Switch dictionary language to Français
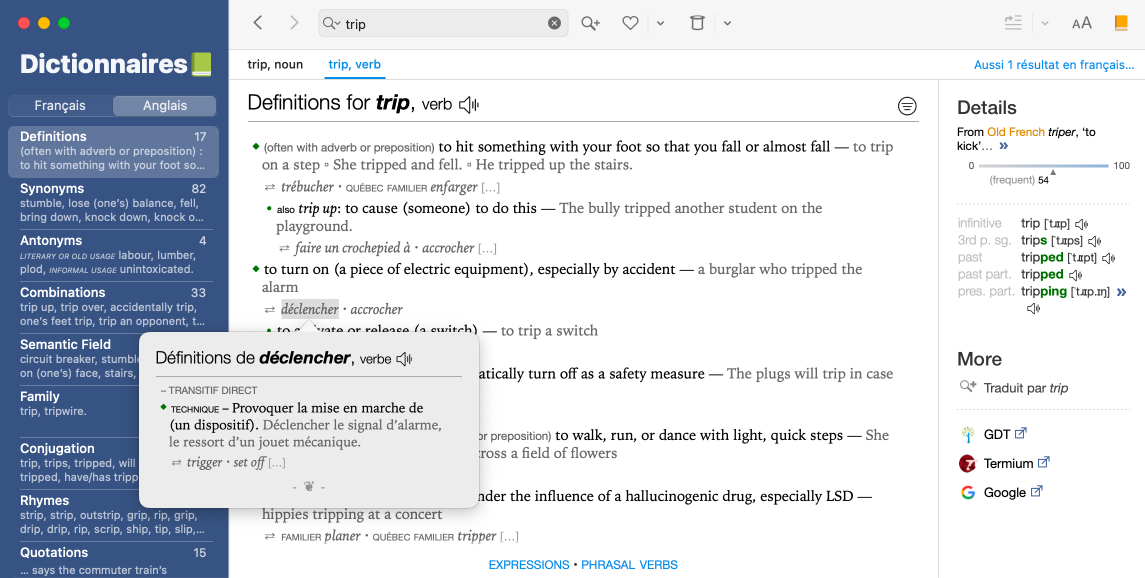 [x=60, y=105]
